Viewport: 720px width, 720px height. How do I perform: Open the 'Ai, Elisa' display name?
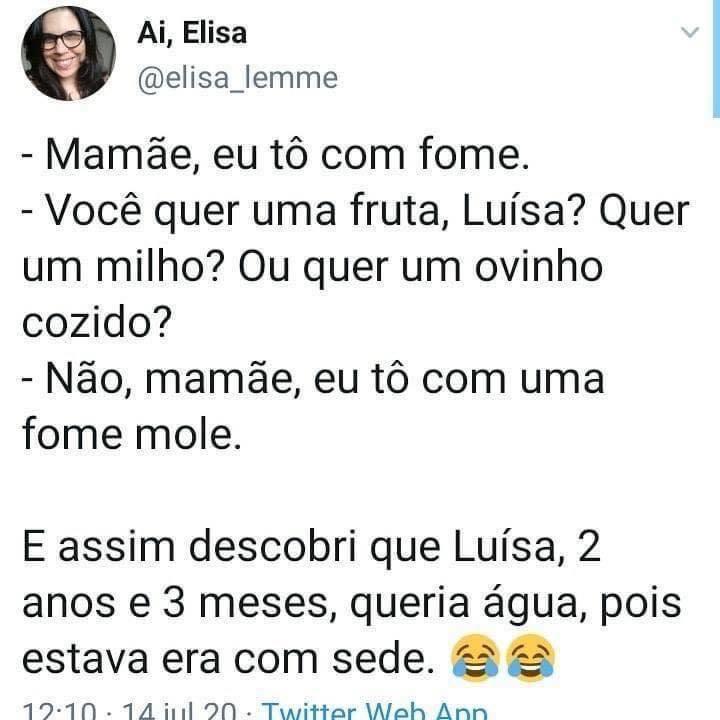pos(192,33)
